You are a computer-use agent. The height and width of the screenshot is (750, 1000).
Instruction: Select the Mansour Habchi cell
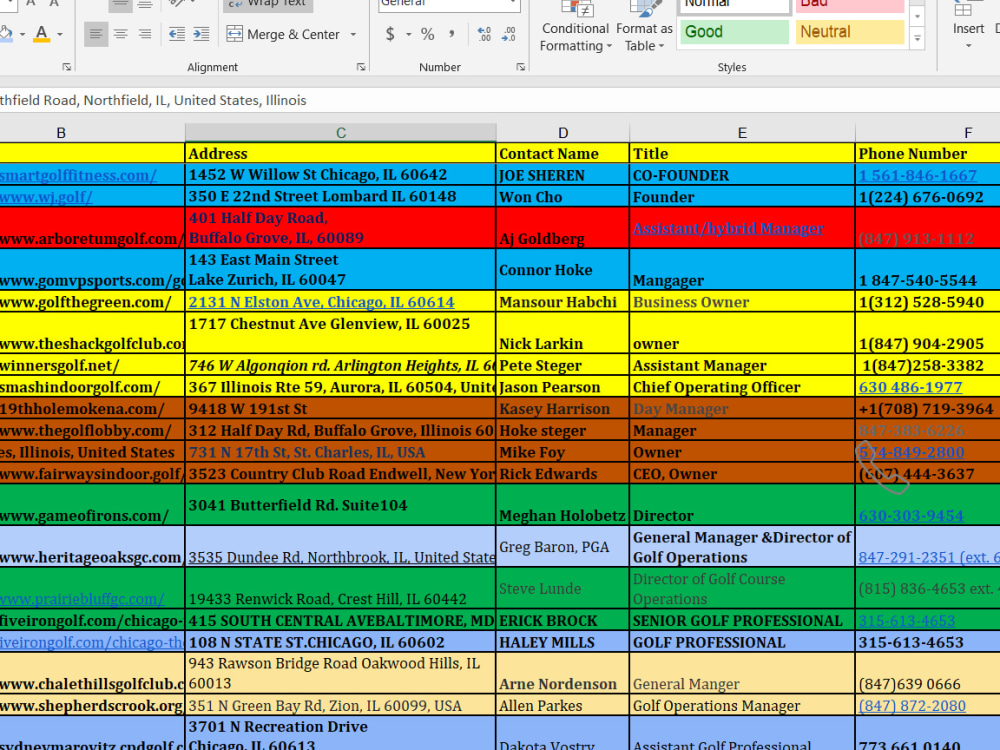562,302
